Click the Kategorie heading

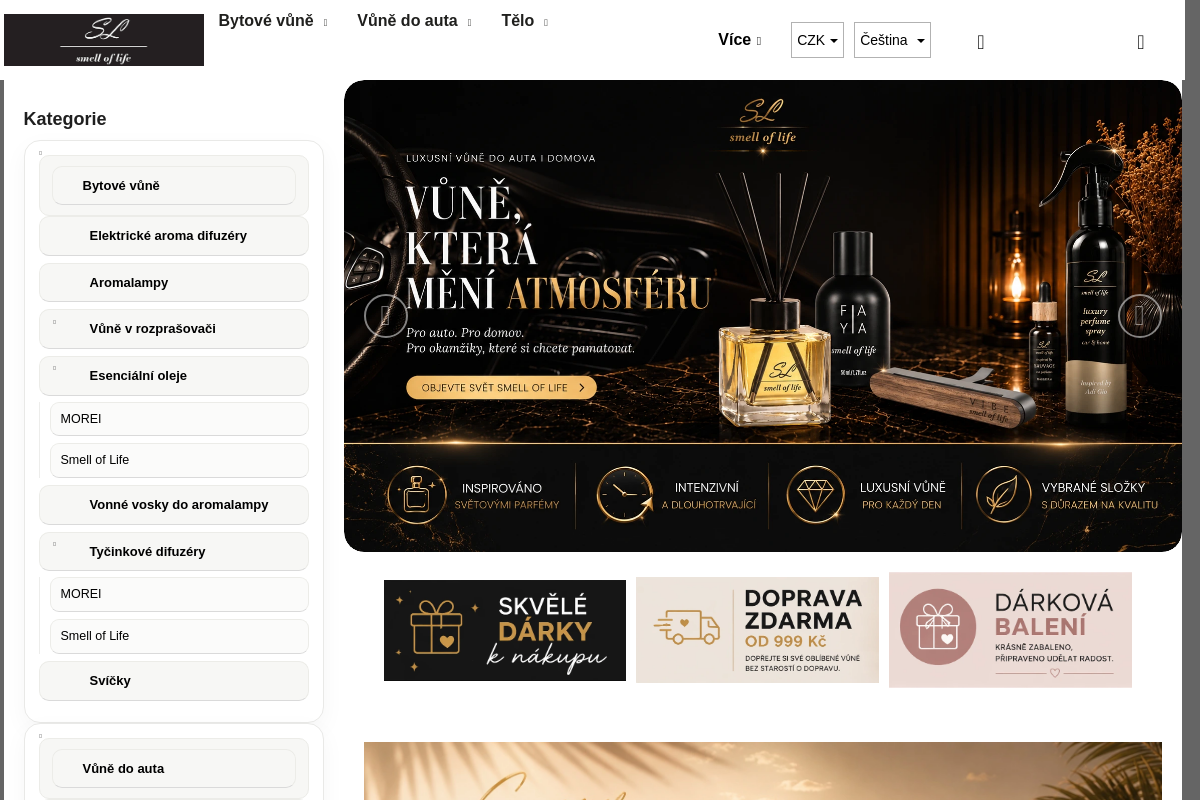tap(65, 119)
